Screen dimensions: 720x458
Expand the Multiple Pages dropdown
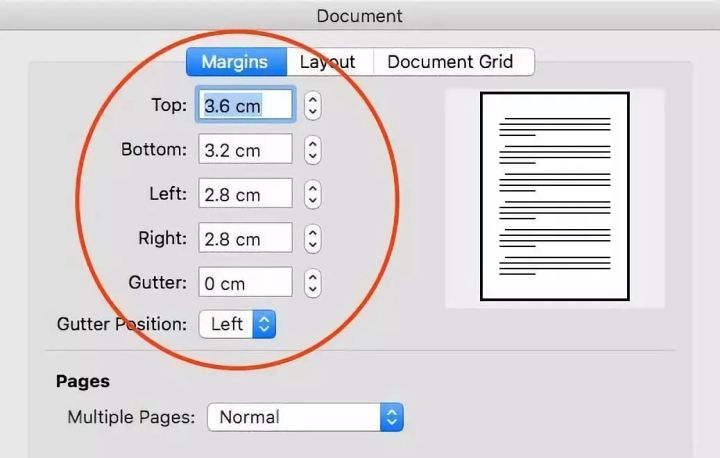(305, 417)
